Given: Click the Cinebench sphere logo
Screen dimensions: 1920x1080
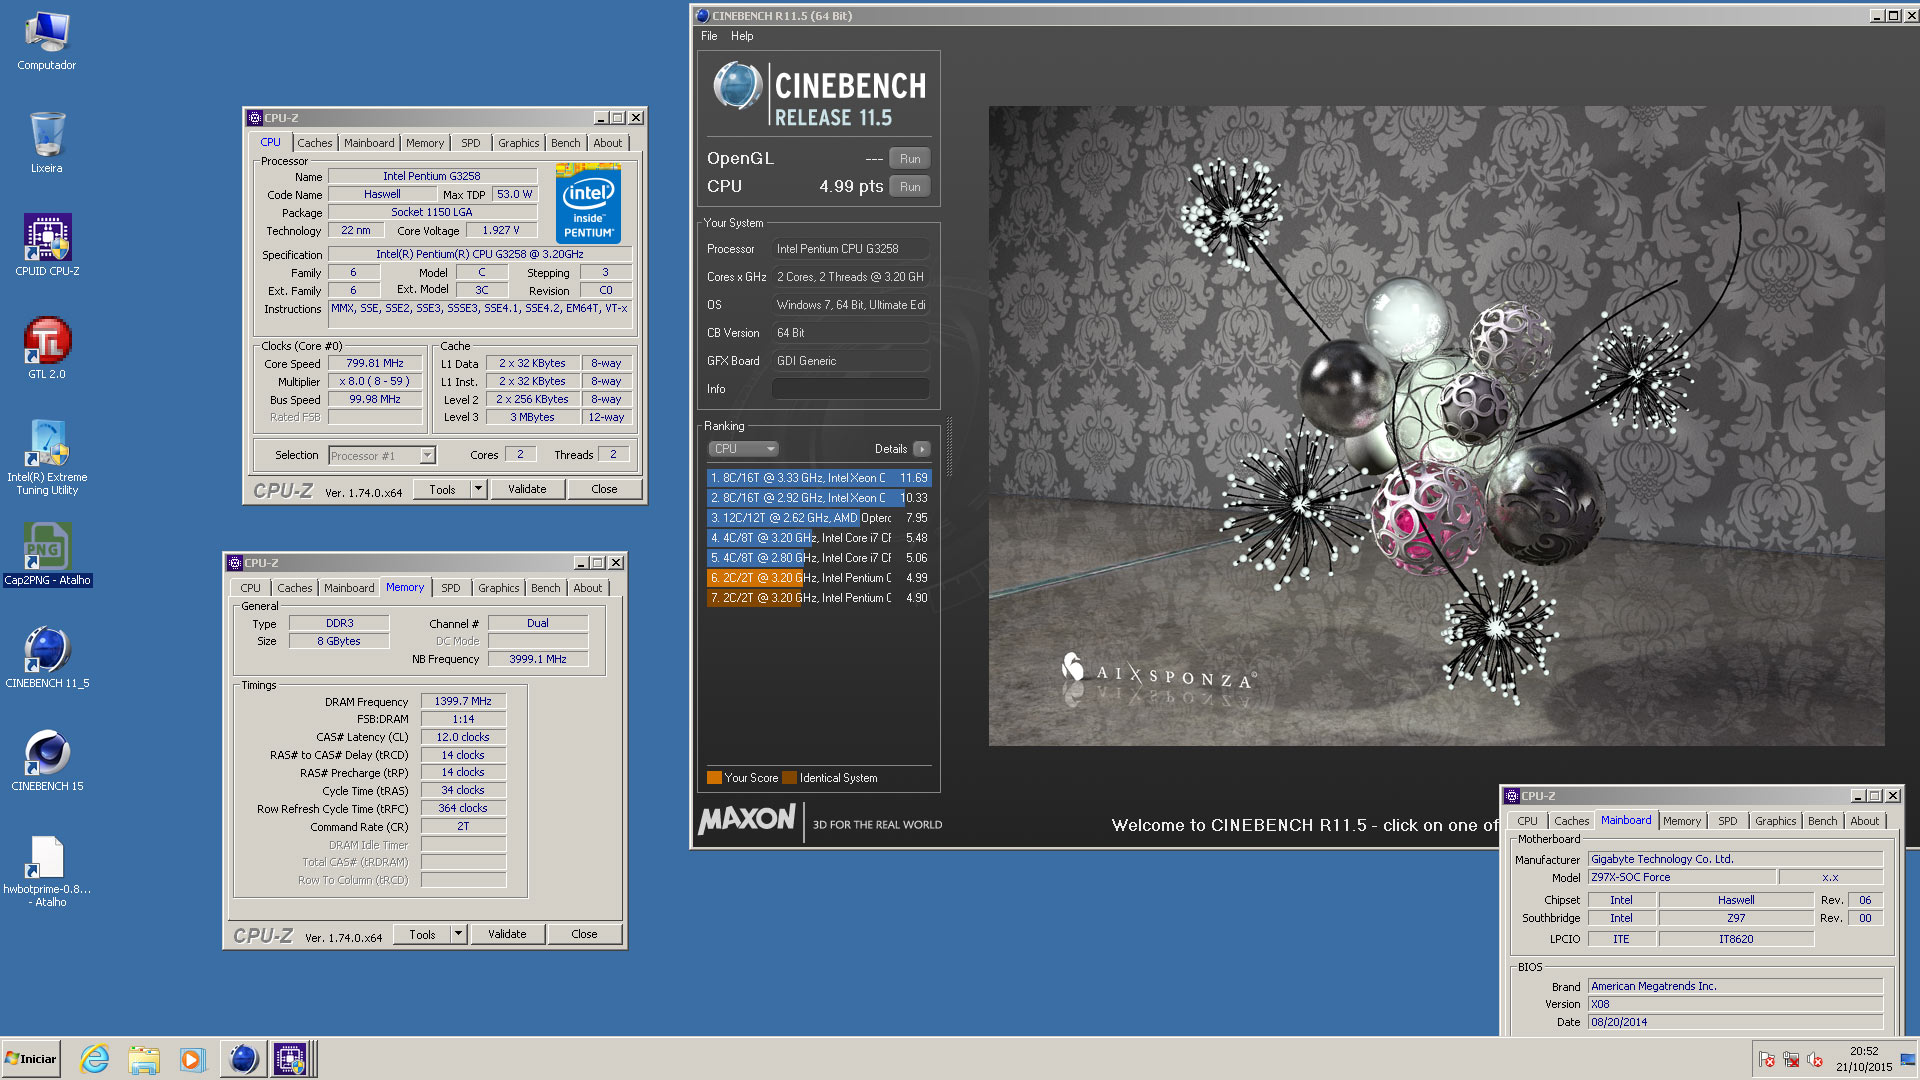Looking at the screenshot, I should 738,86.
